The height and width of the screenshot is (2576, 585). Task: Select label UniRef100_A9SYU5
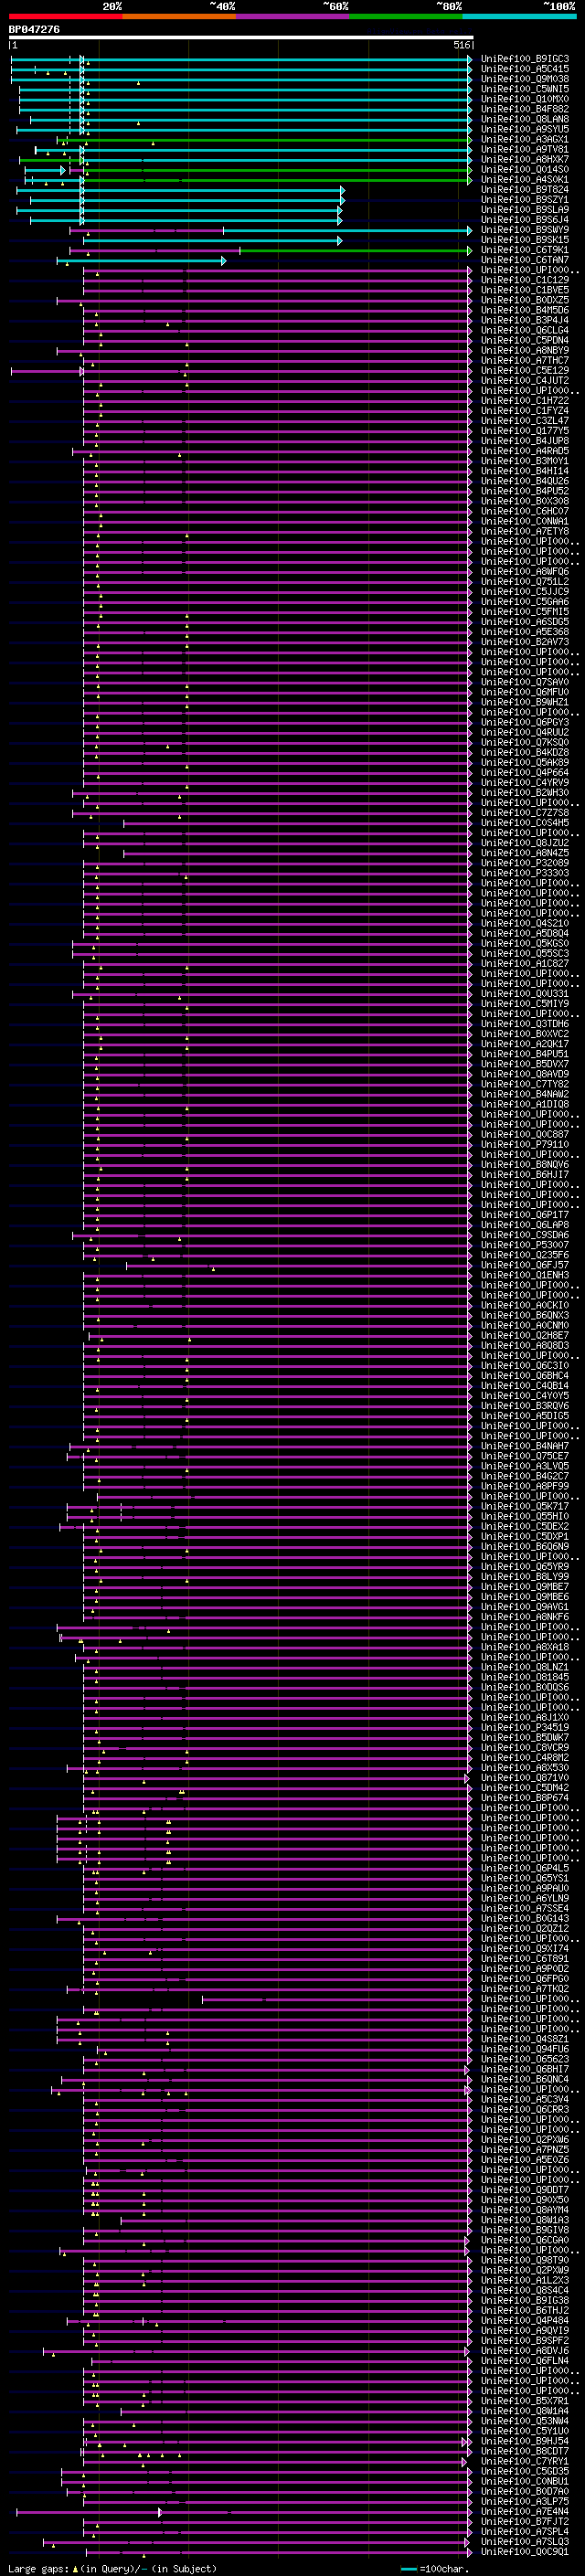coord(525,129)
